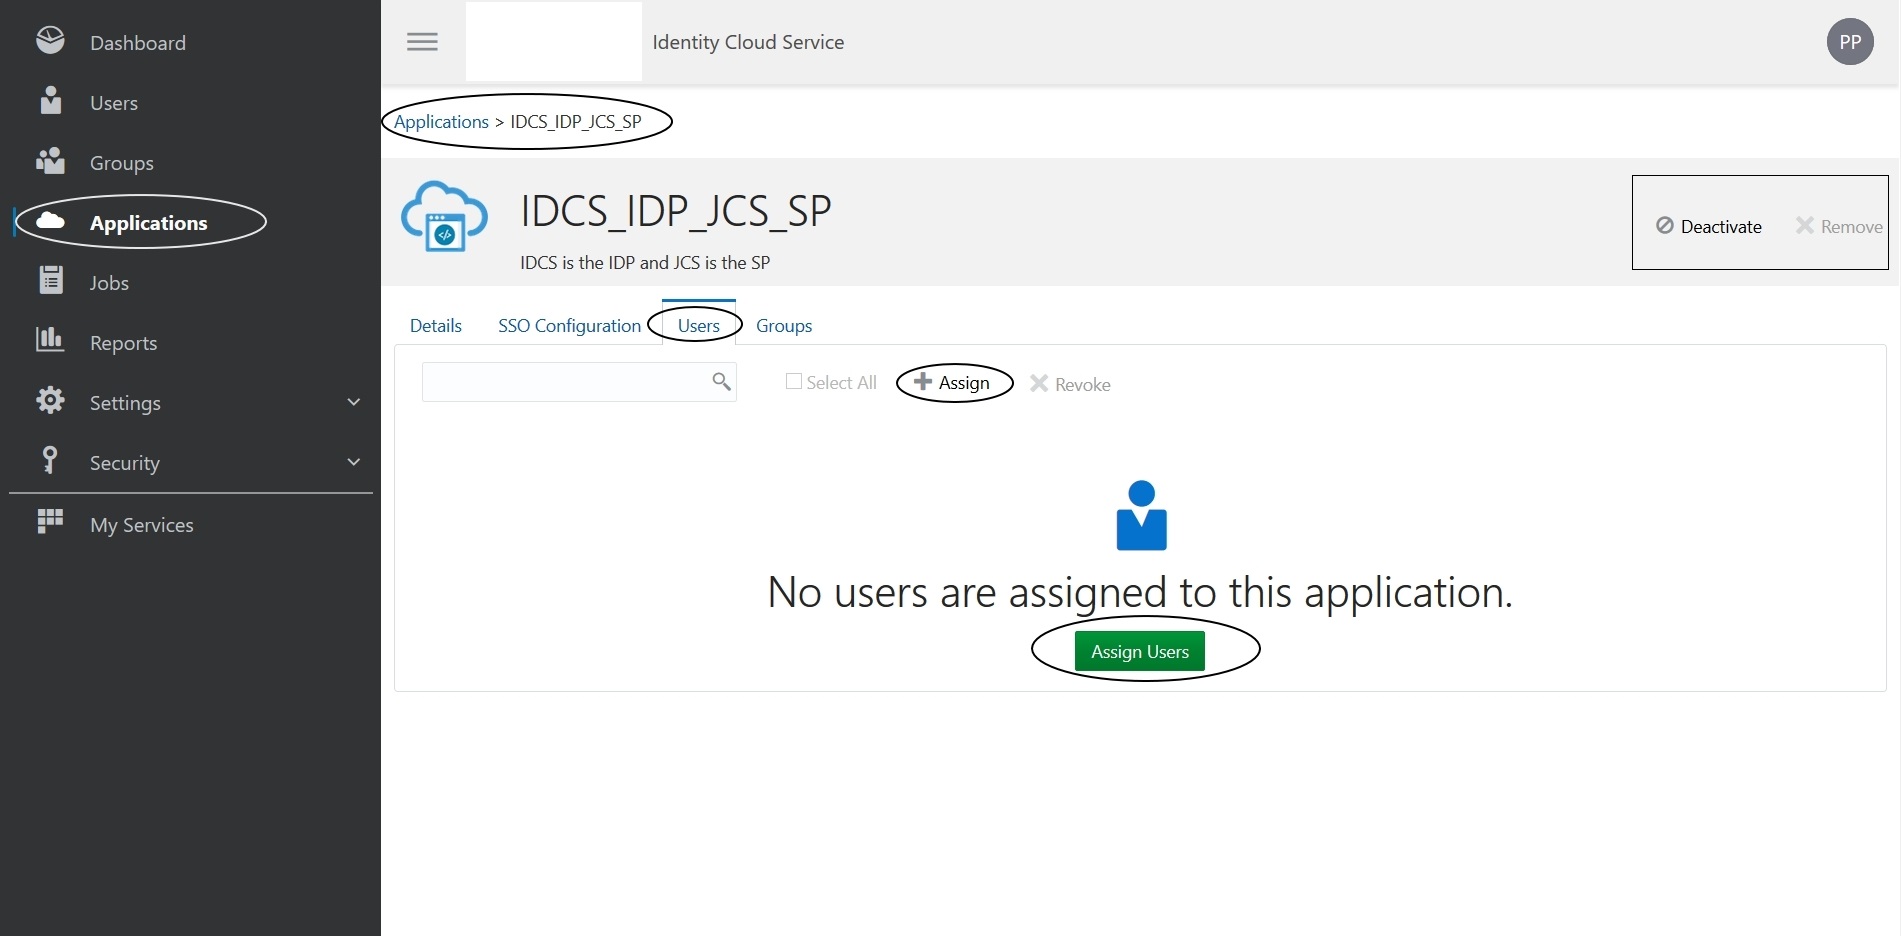
Task: Click the Reports bar chart icon
Action: click(50, 339)
